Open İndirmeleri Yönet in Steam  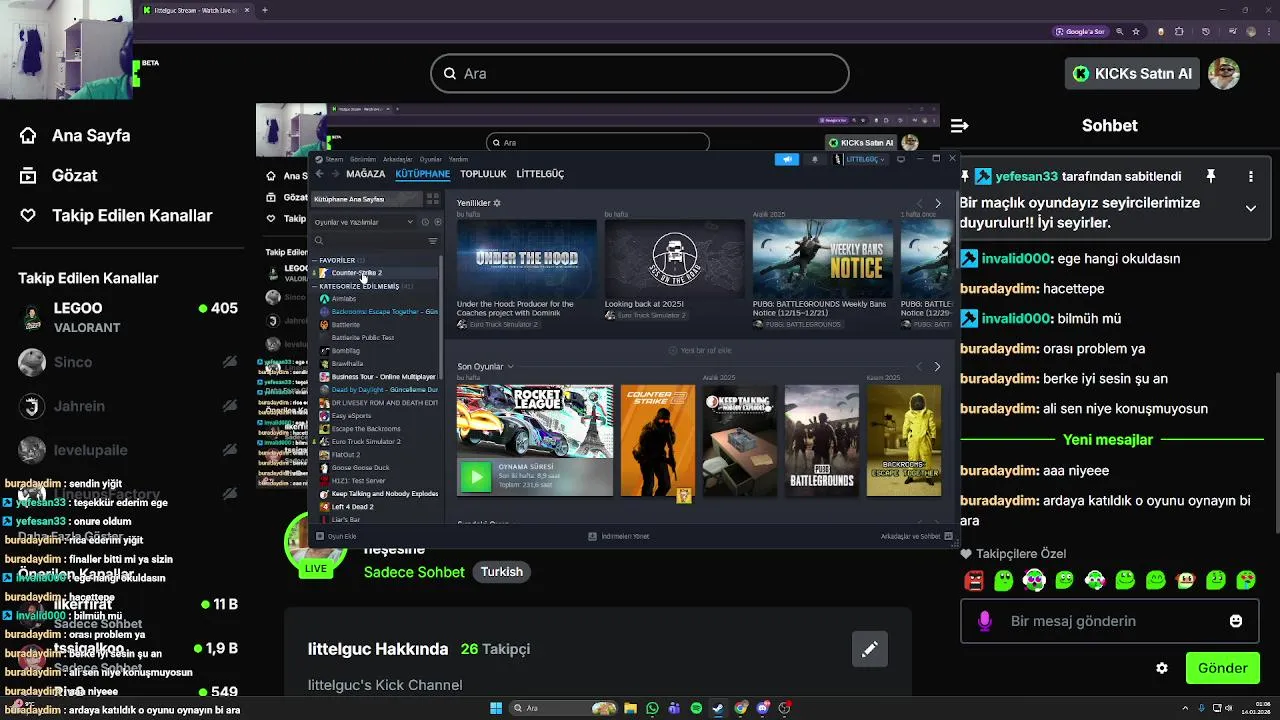[x=619, y=536]
